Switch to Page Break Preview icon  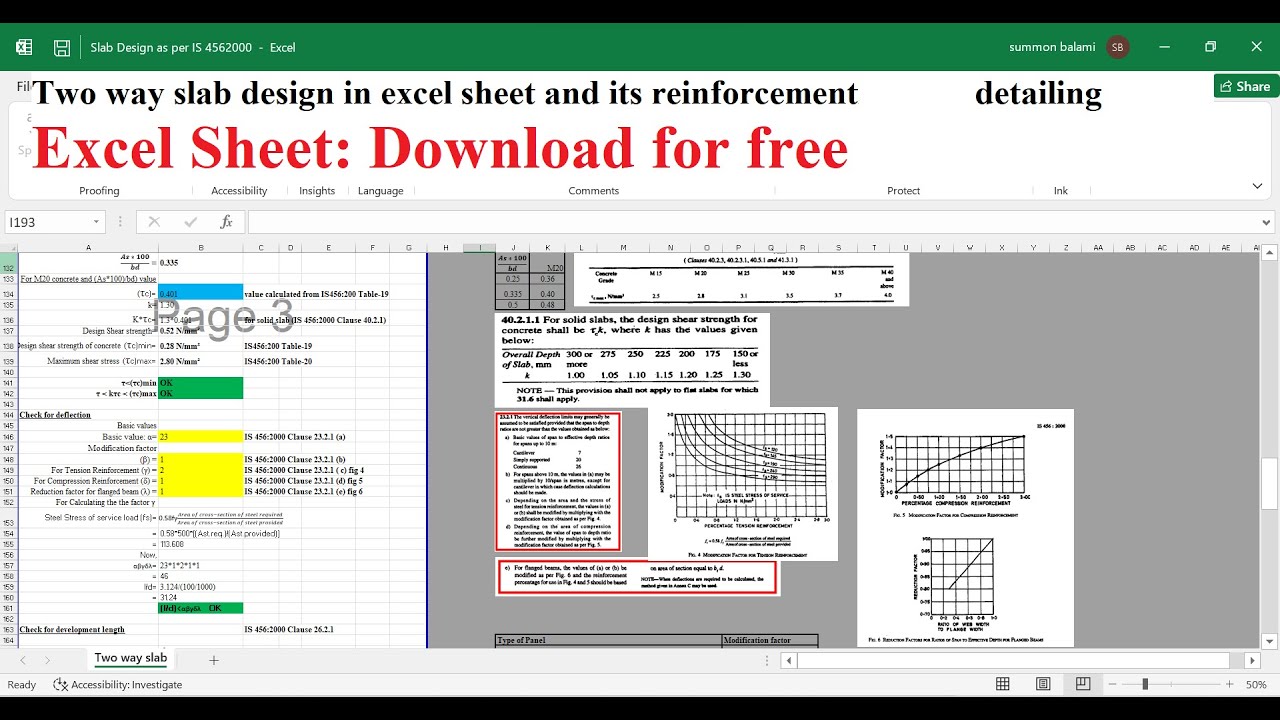coord(1083,684)
